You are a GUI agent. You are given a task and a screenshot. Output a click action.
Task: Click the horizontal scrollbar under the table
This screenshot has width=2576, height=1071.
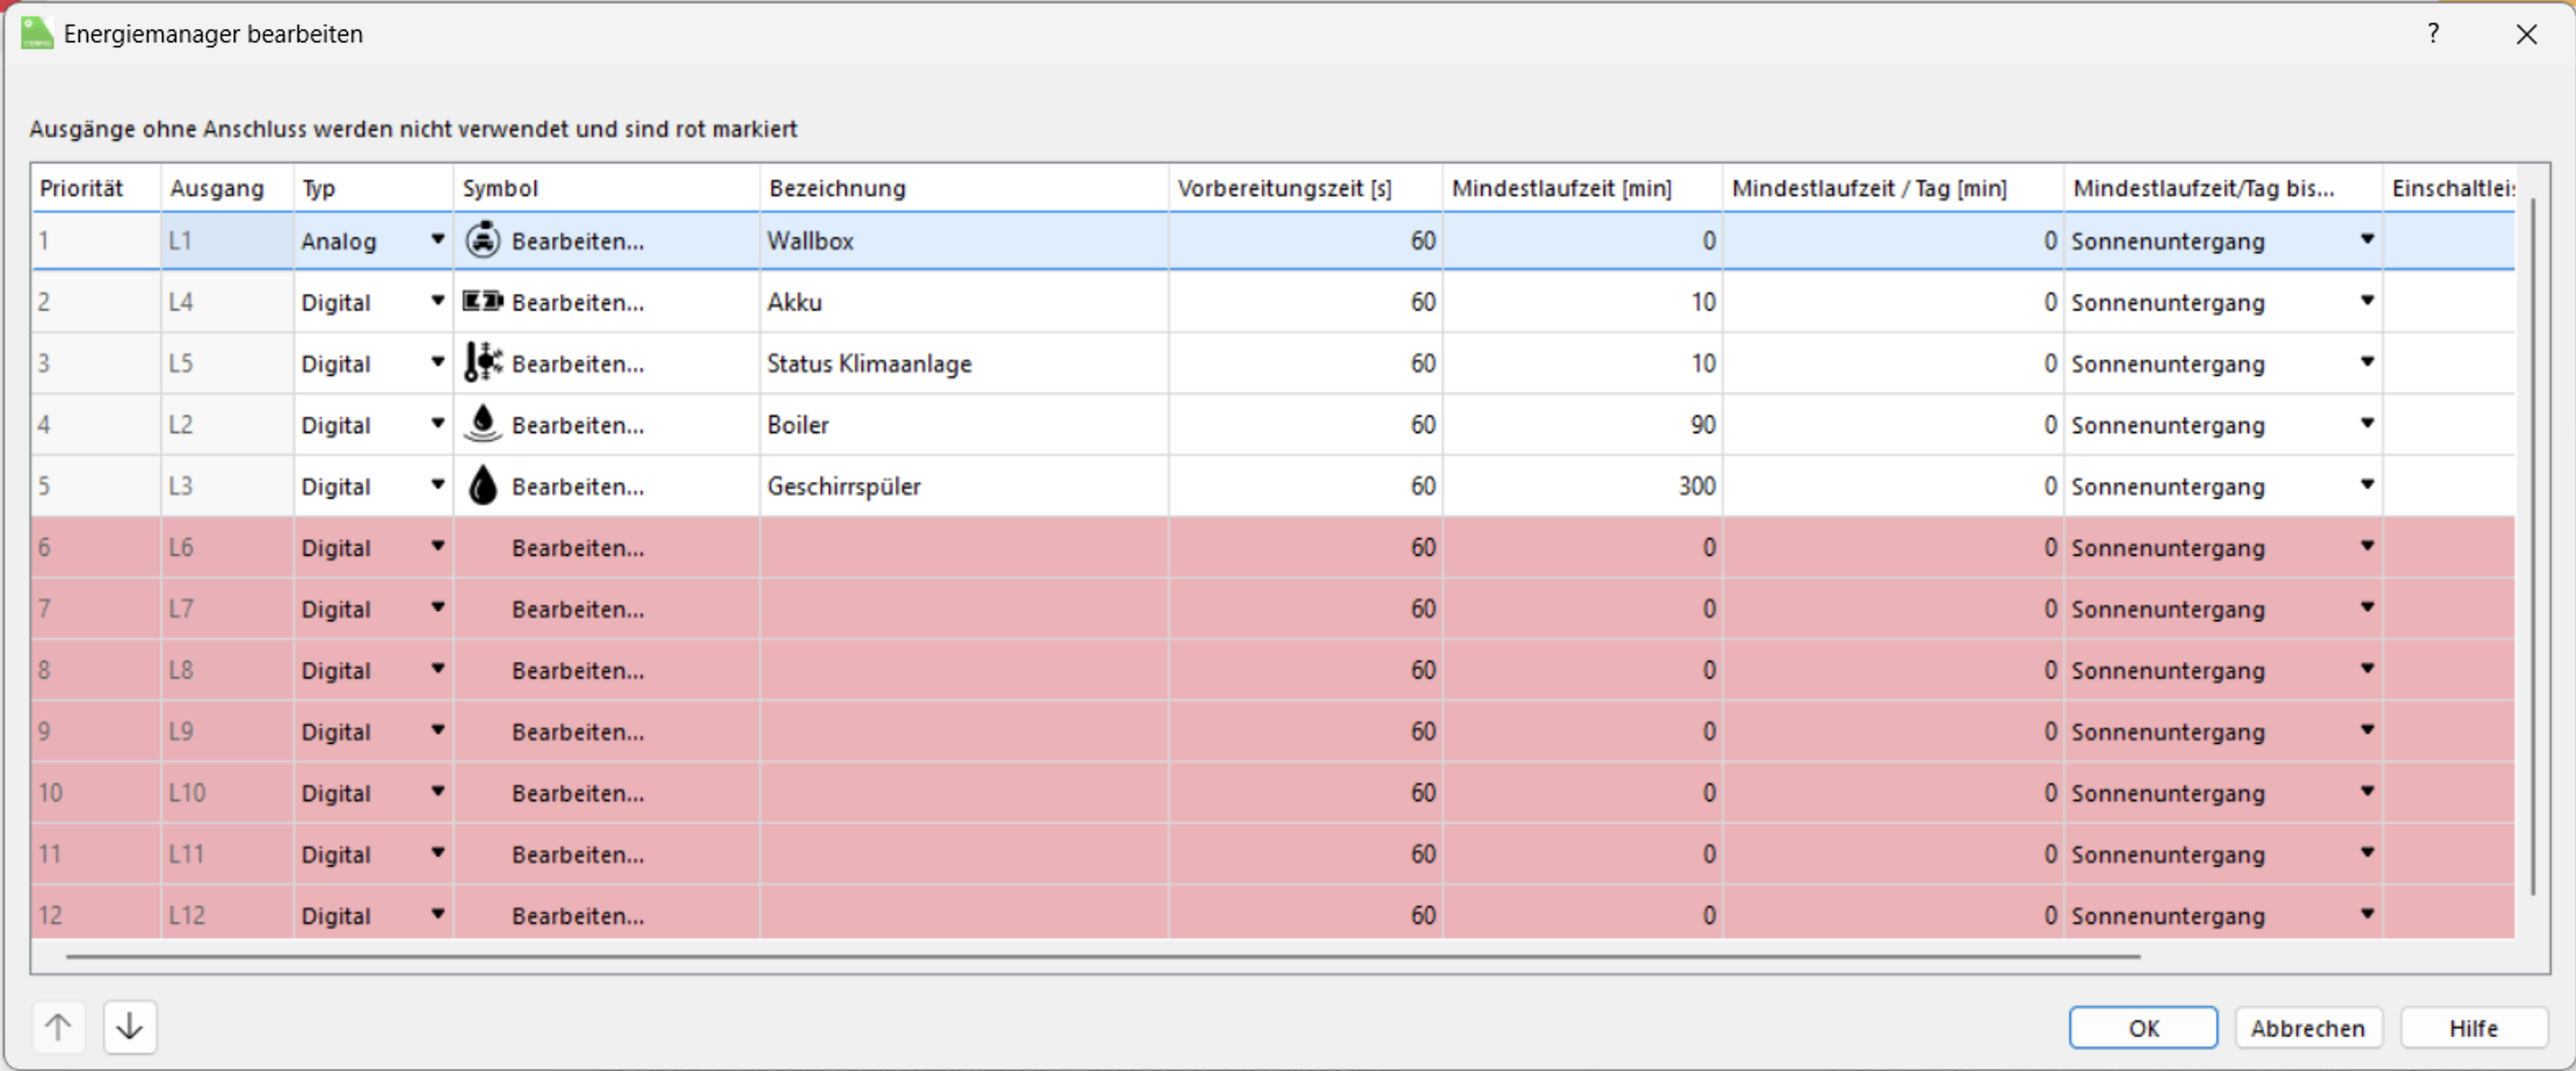1100,957
